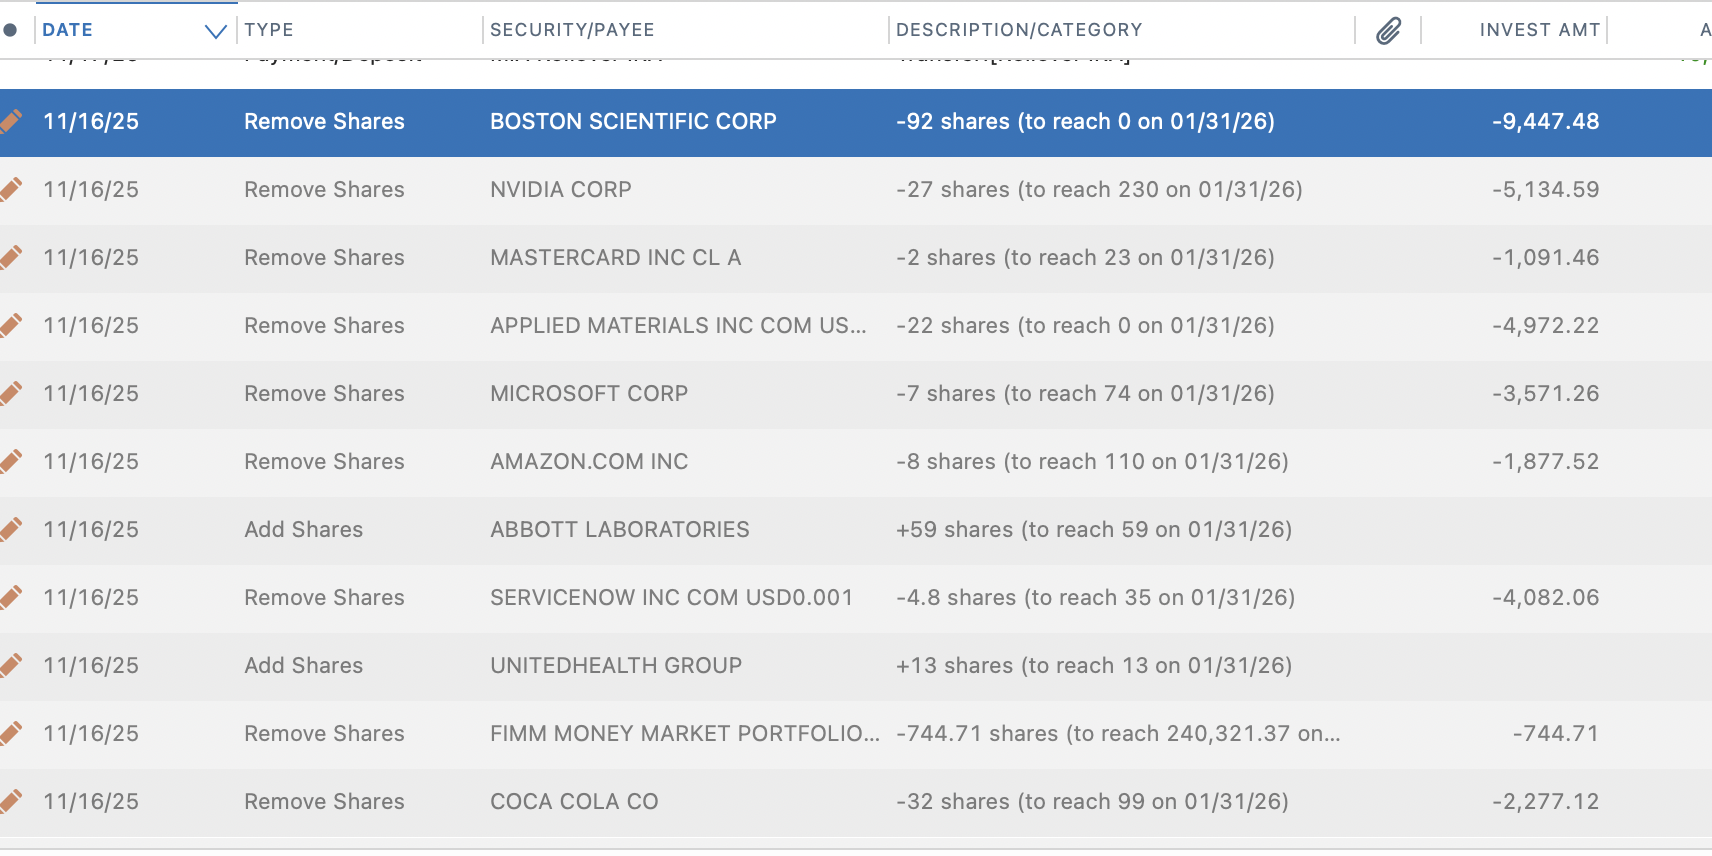Click 'Remove Shares' type on Coca Cola row
The width and height of the screenshot is (1712, 856).
click(324, 802)
